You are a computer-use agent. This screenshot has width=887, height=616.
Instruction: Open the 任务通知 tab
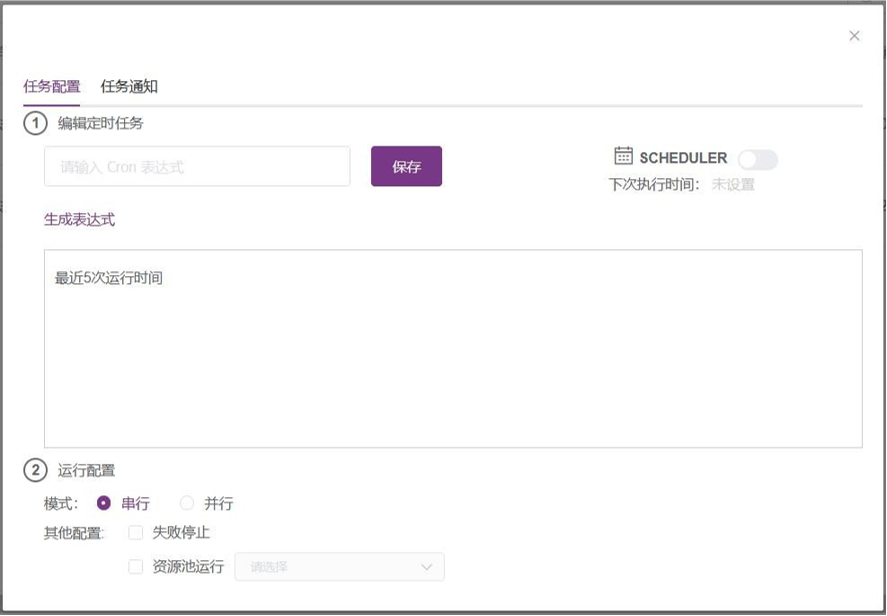pos(129,87)
